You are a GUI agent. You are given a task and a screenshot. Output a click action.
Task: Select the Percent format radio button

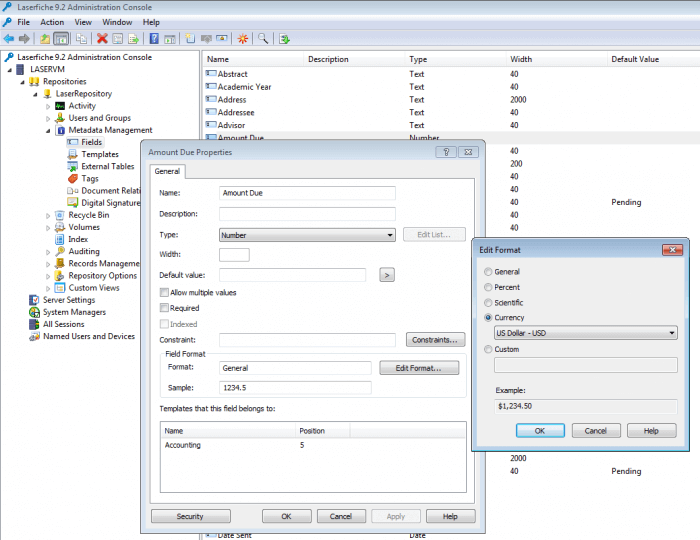coord(488,287)
